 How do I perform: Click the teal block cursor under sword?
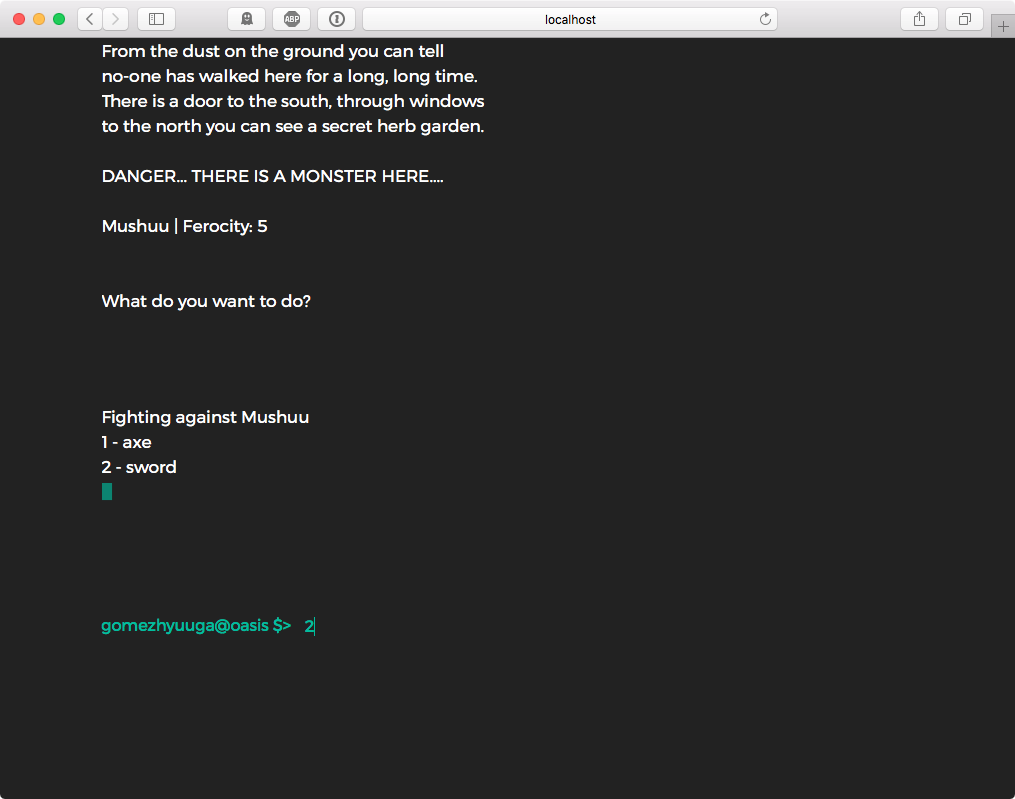(107, 491)
